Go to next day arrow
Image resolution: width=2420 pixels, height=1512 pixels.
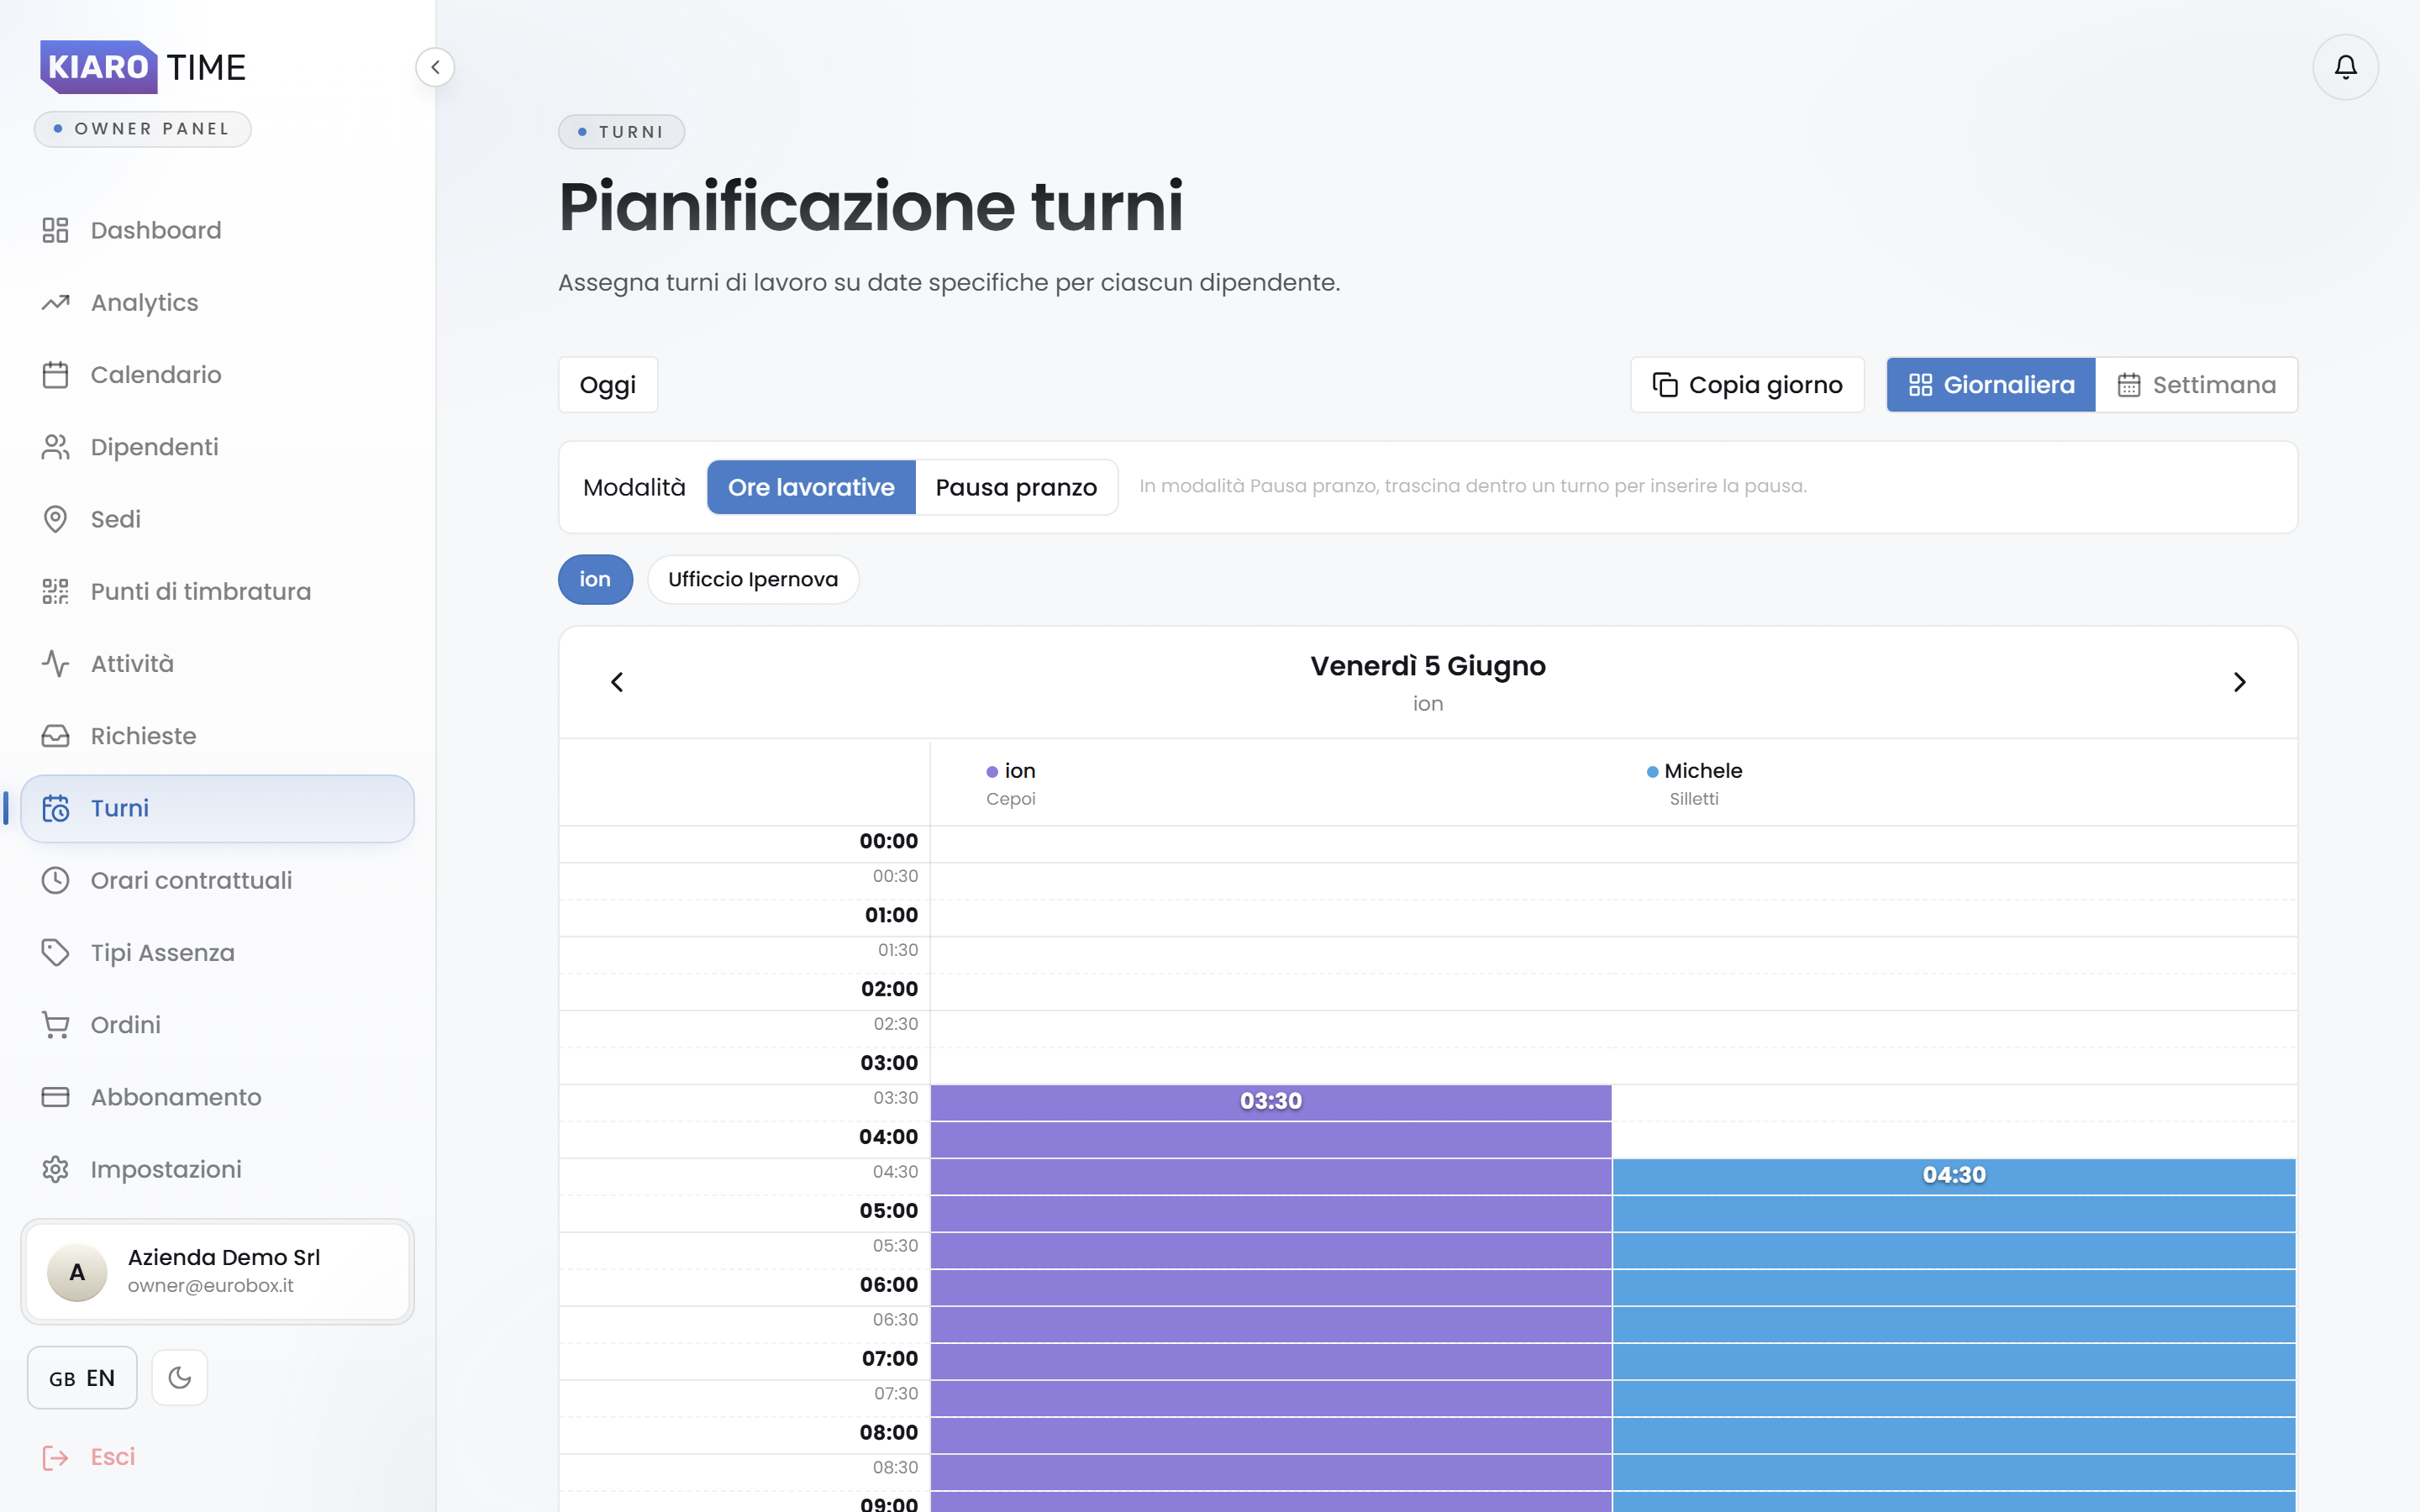pos(2239,682)
